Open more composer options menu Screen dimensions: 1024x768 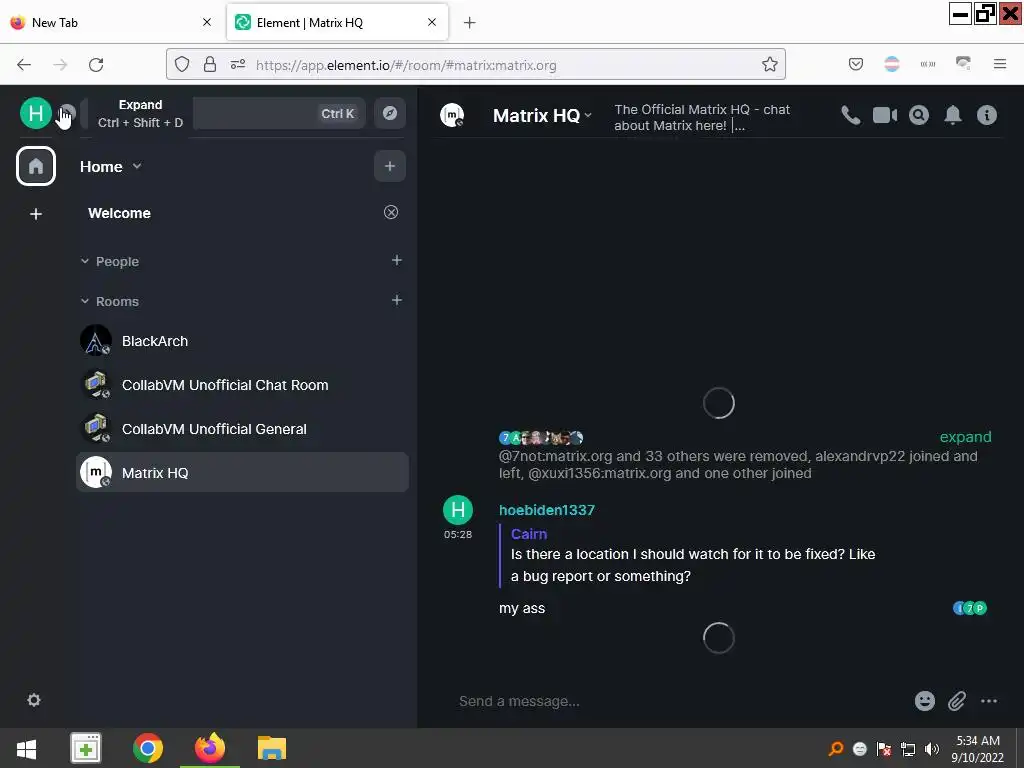pyautogui.click(x=989, y=701)
